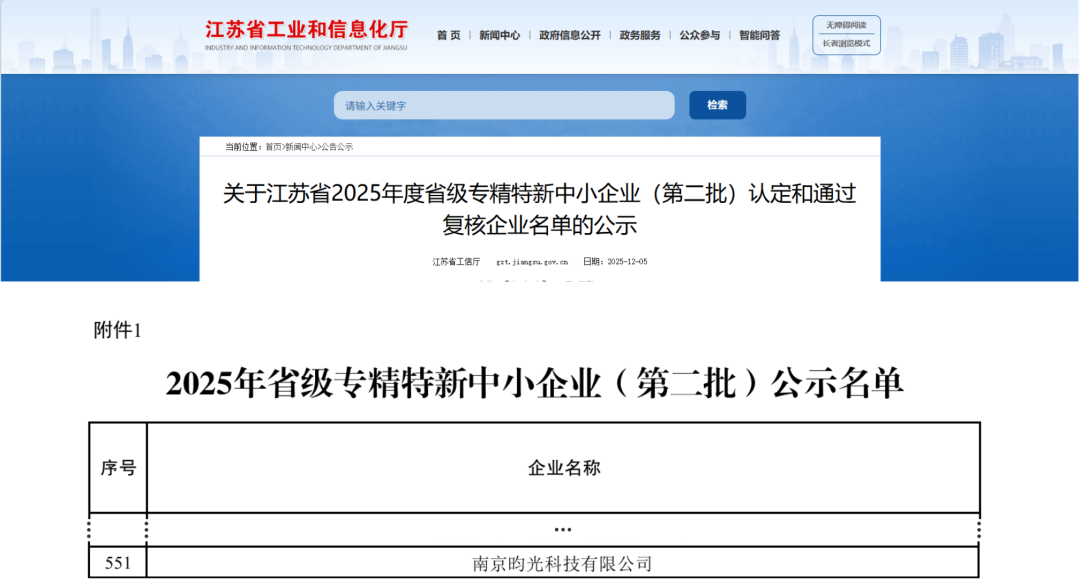Click the 企业名称 column header
Image resolution: width=1080 pixels, height=579 pixels.
coord(564,468)
